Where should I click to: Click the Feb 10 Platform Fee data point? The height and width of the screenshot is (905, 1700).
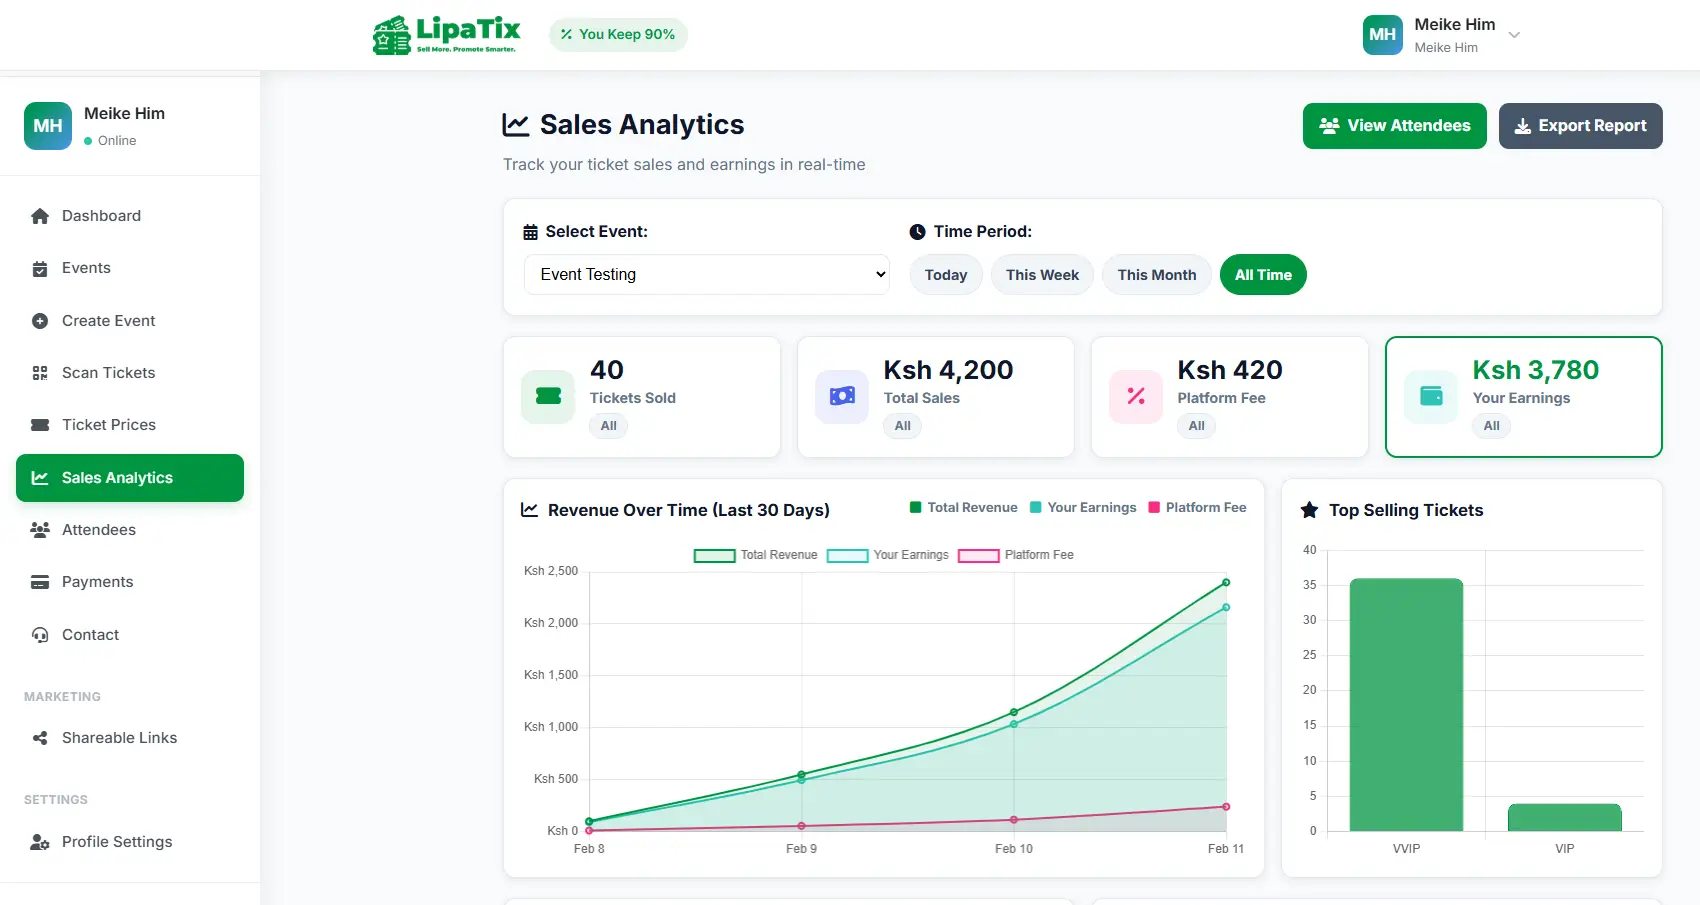(1014, 820)
